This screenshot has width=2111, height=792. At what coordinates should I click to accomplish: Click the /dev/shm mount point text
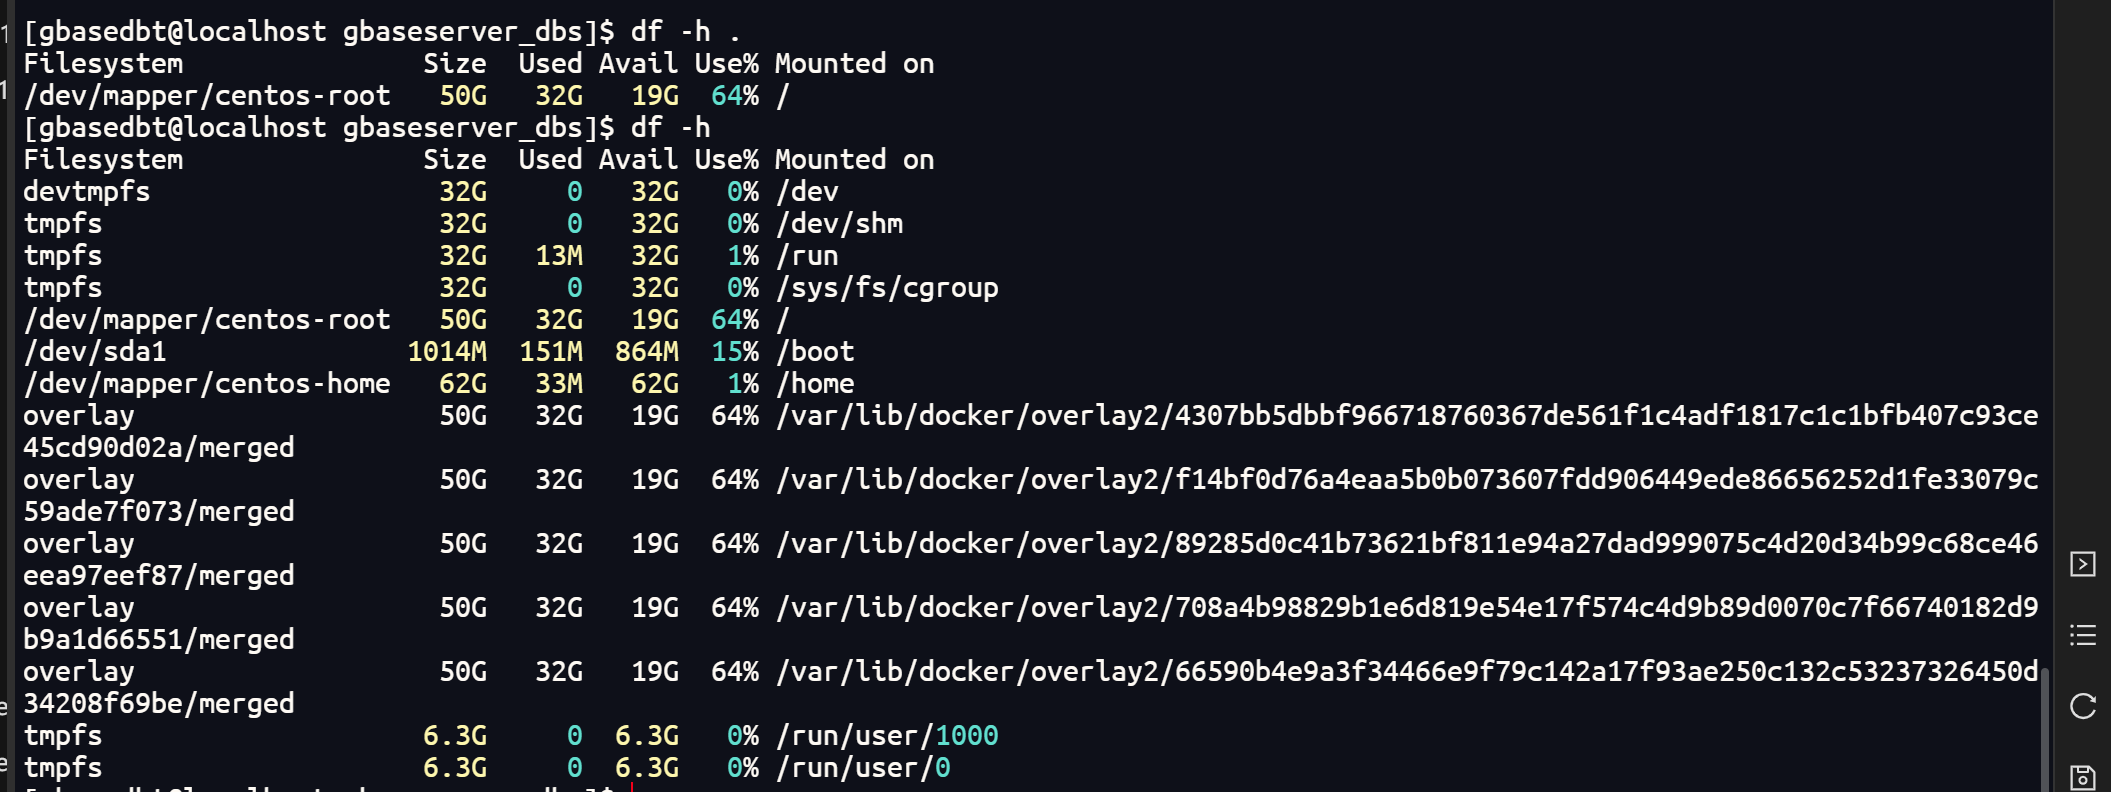[839, 224]
